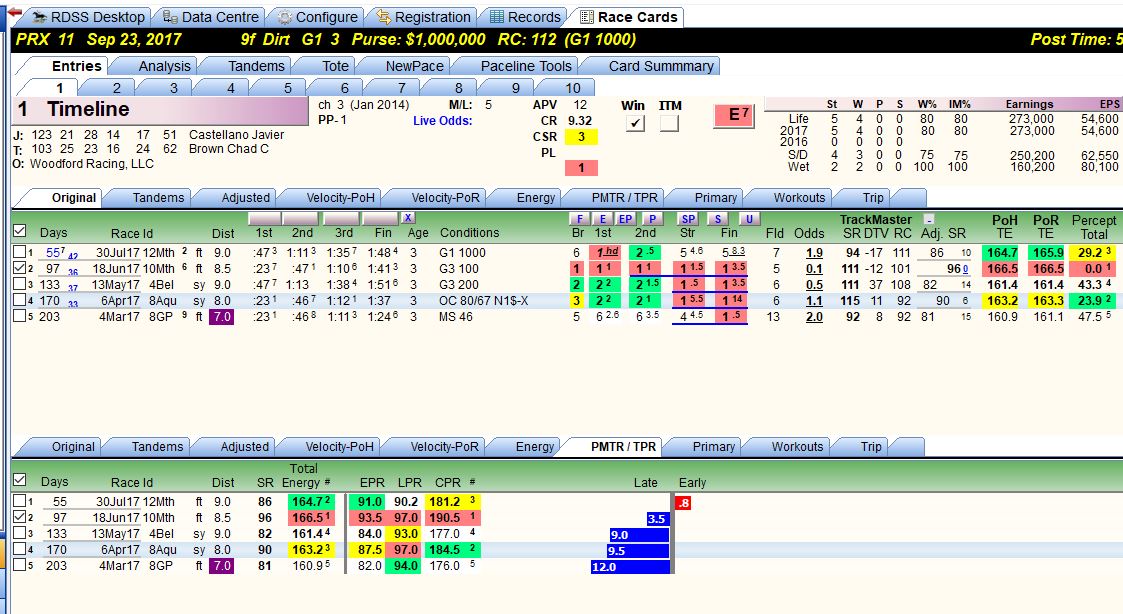Uncheck the 18Jun17 paceline in the upper table
This screenshot has width=1123, height=614.
pos(19,268)
